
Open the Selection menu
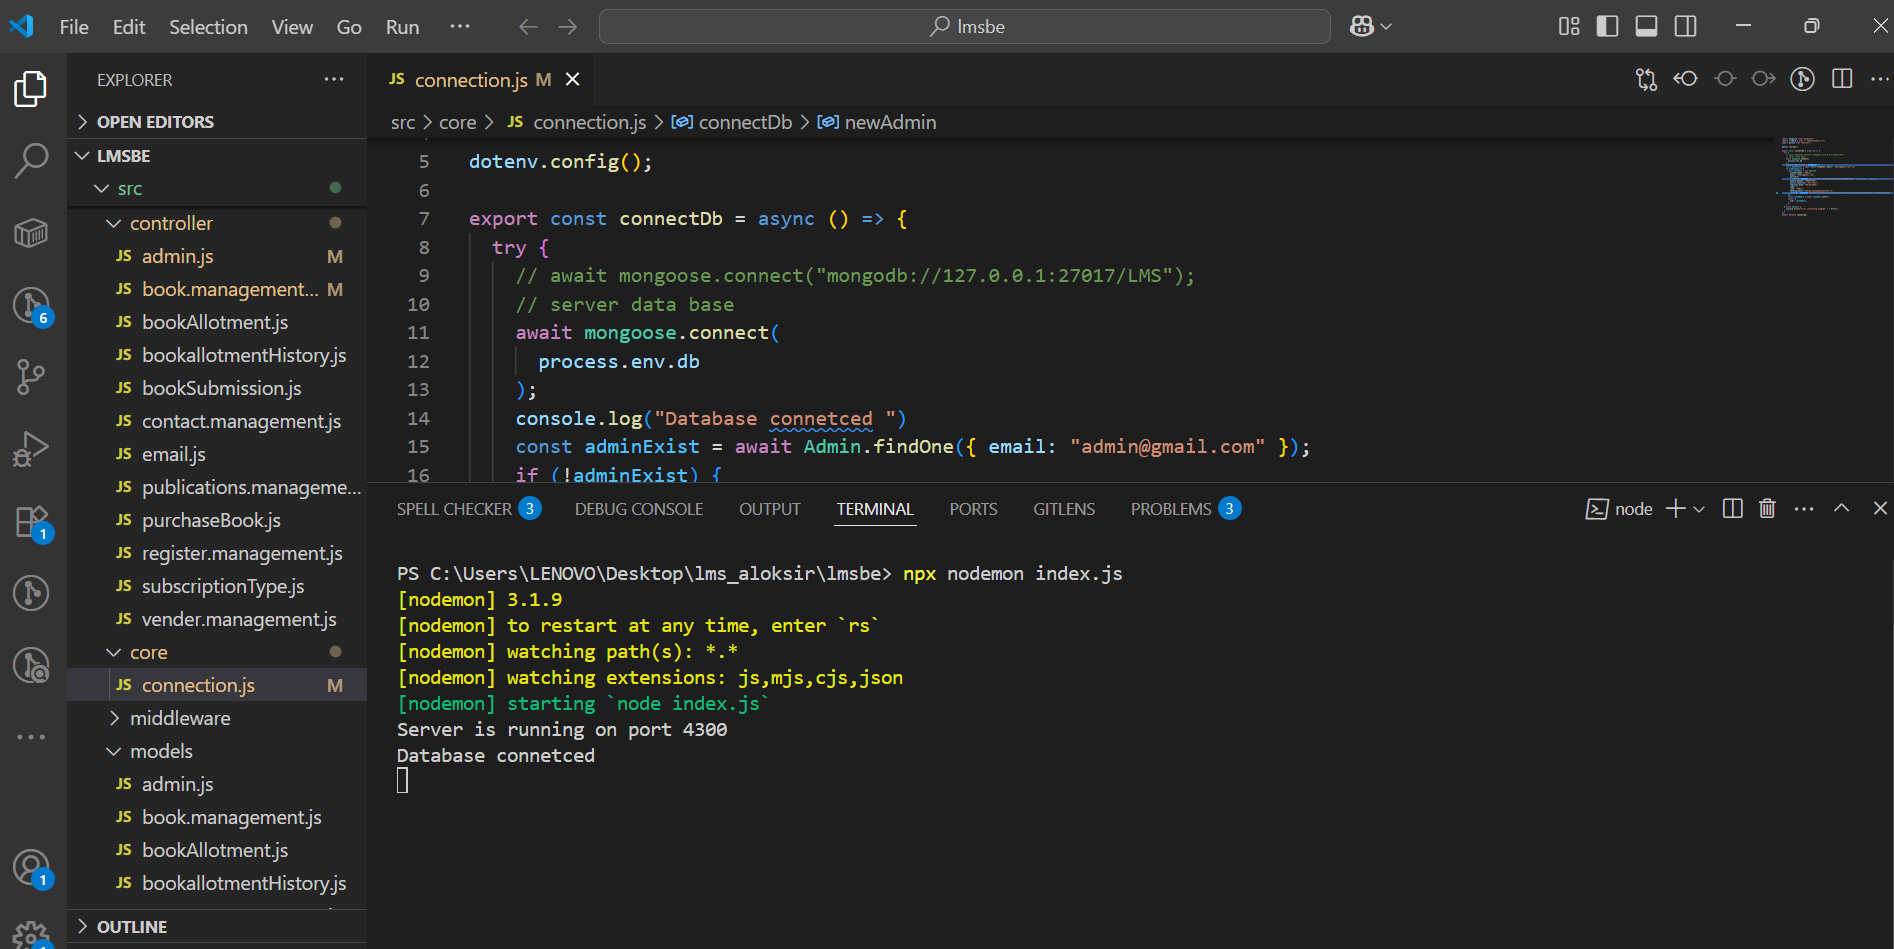(x=208, y=27)
